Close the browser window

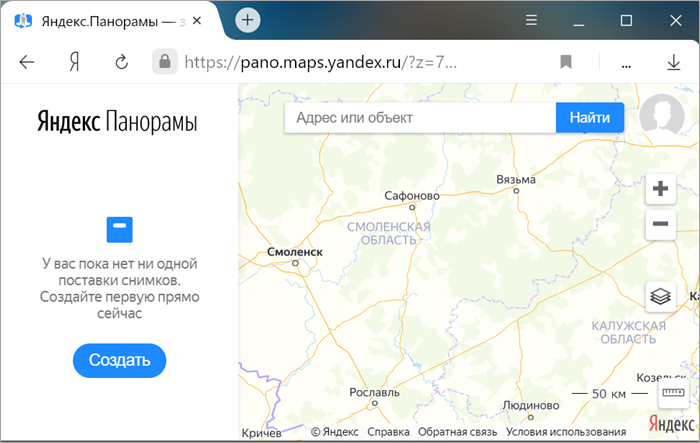point(676,21)
